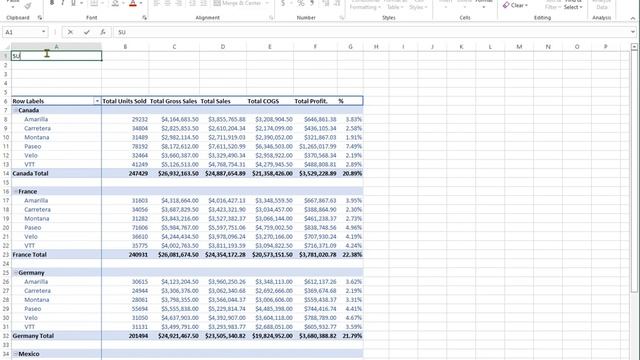640x360 pixels.
Task: Click the Percent Style icon
Action: (301, 3)
